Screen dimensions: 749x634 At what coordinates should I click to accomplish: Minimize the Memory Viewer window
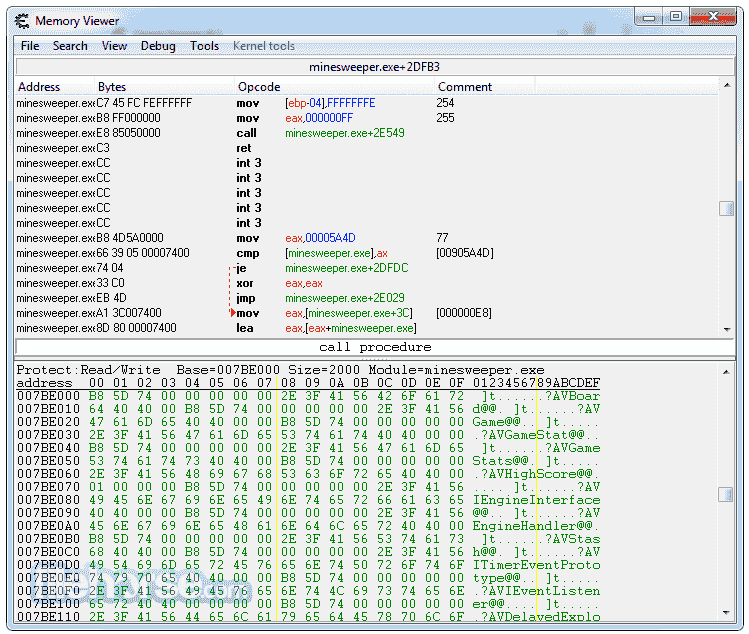click(x=650, y=16)
